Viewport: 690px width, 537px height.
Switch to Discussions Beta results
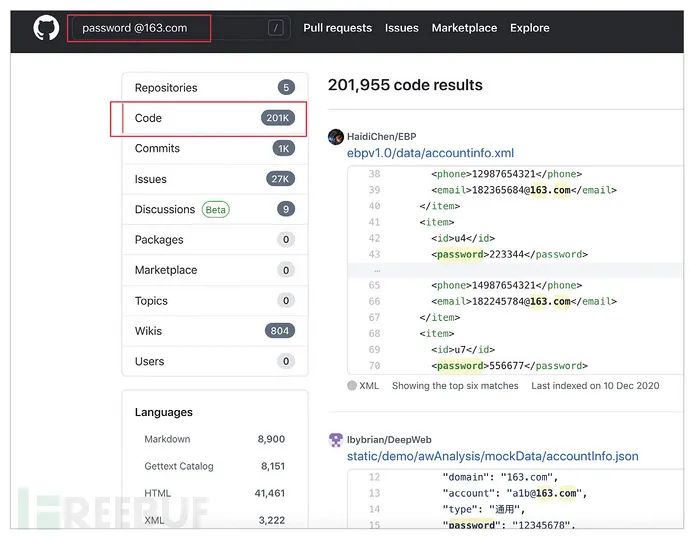[165, 209]
